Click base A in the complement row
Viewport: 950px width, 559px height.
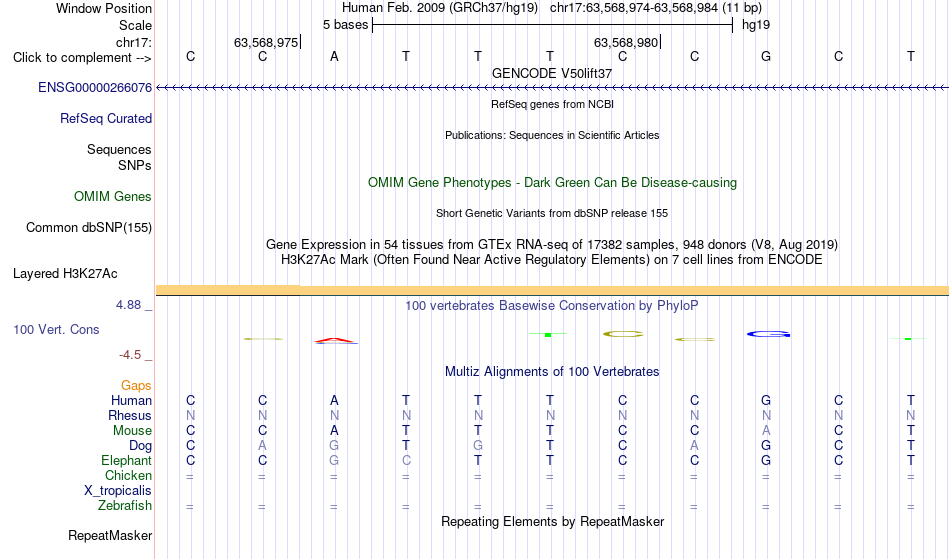tap(334, 57)
